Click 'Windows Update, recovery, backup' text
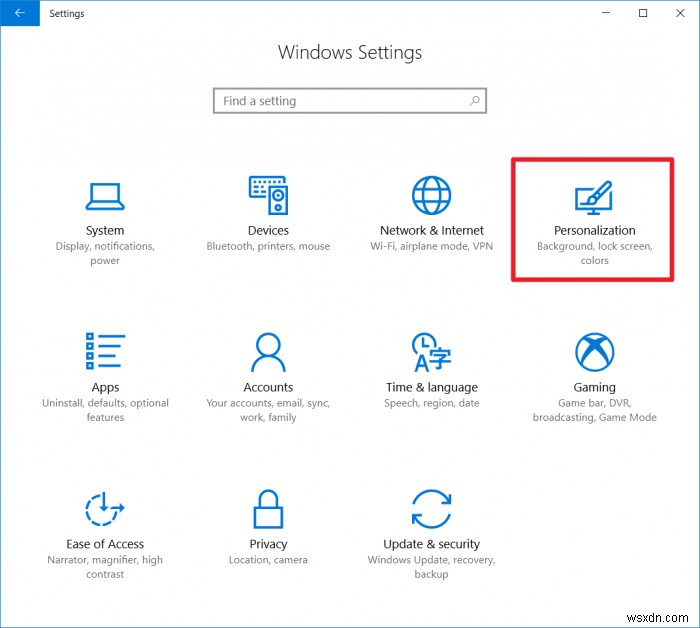Screen dimensions: 700x628 point(431,567)
